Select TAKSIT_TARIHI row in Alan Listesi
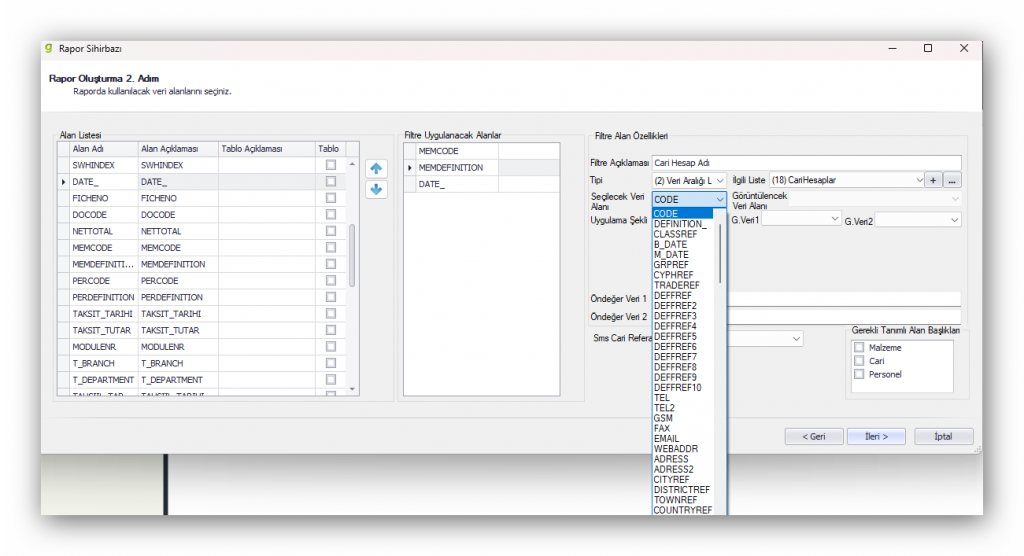 202,314
